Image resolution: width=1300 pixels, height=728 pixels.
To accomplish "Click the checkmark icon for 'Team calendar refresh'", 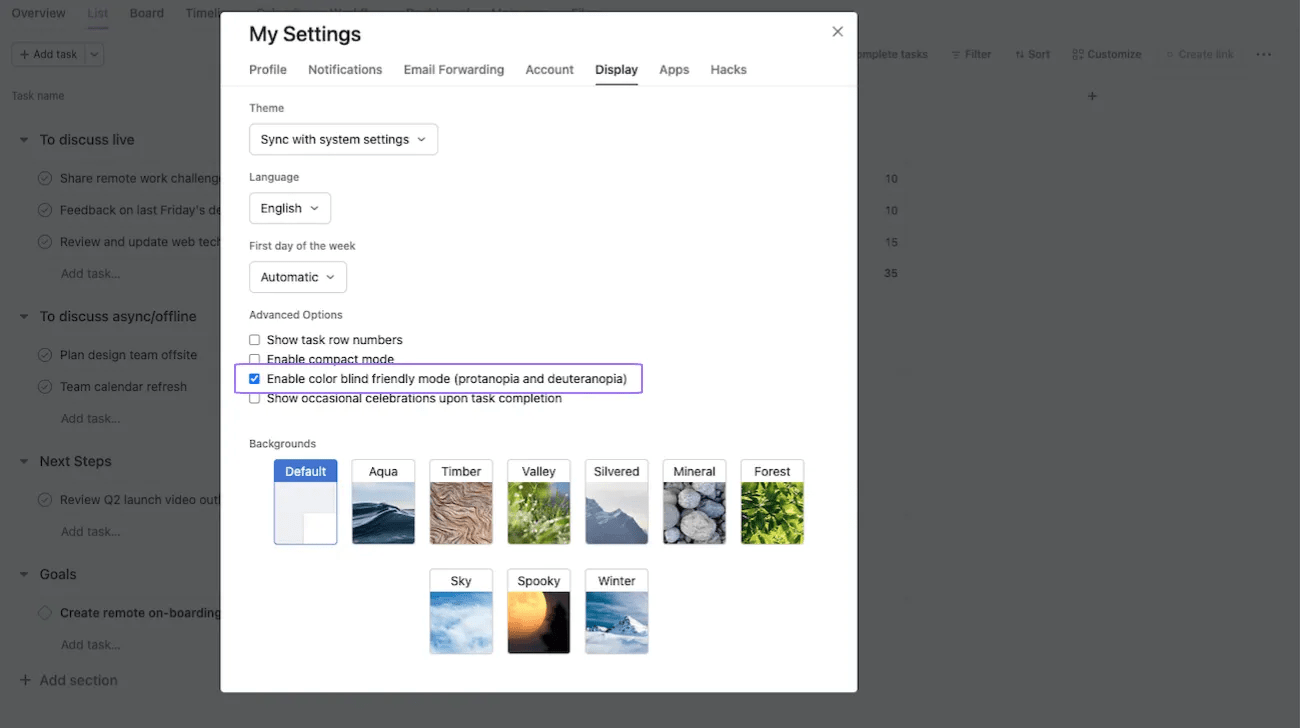I will [x=45, y=387].
